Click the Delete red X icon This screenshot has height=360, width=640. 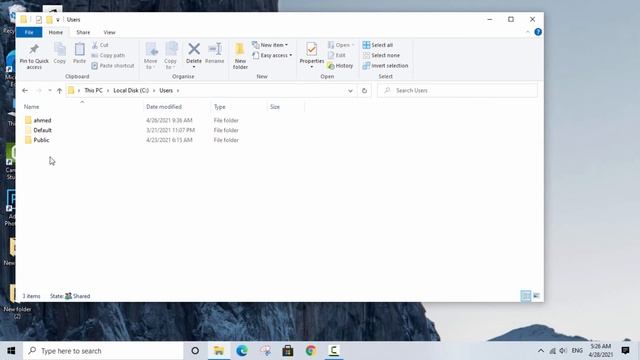coord(194,49)
